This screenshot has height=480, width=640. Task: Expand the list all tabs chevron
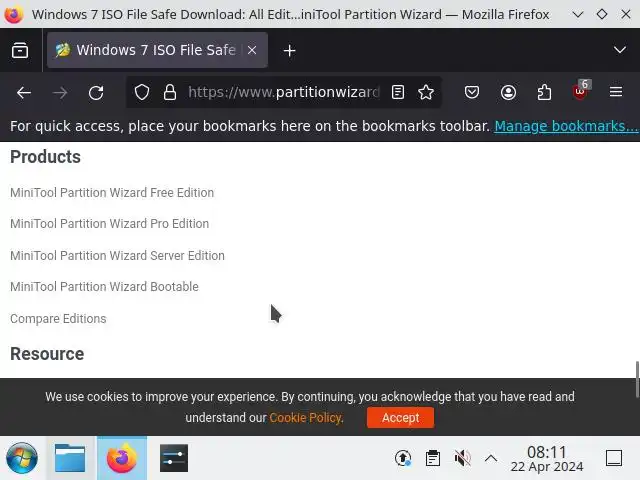pyautogui.click(x=620, y=50)
